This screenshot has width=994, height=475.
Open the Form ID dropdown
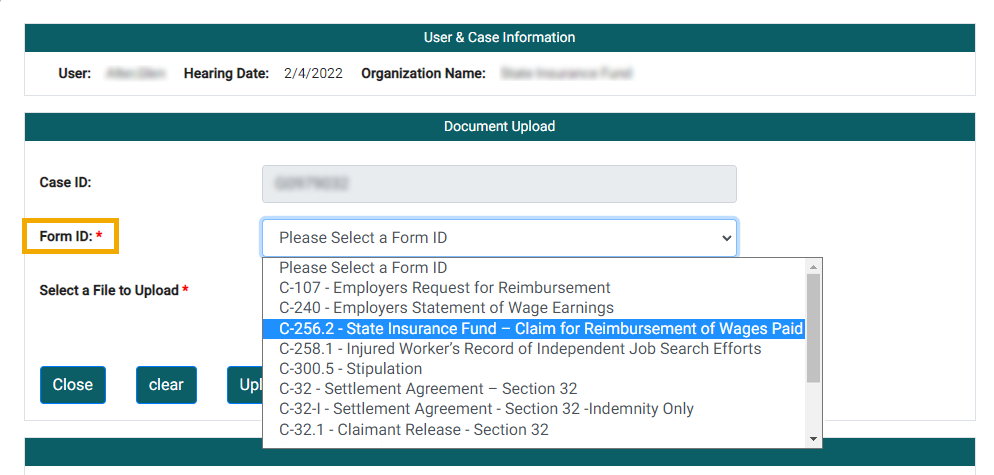(x=498, y=238)
